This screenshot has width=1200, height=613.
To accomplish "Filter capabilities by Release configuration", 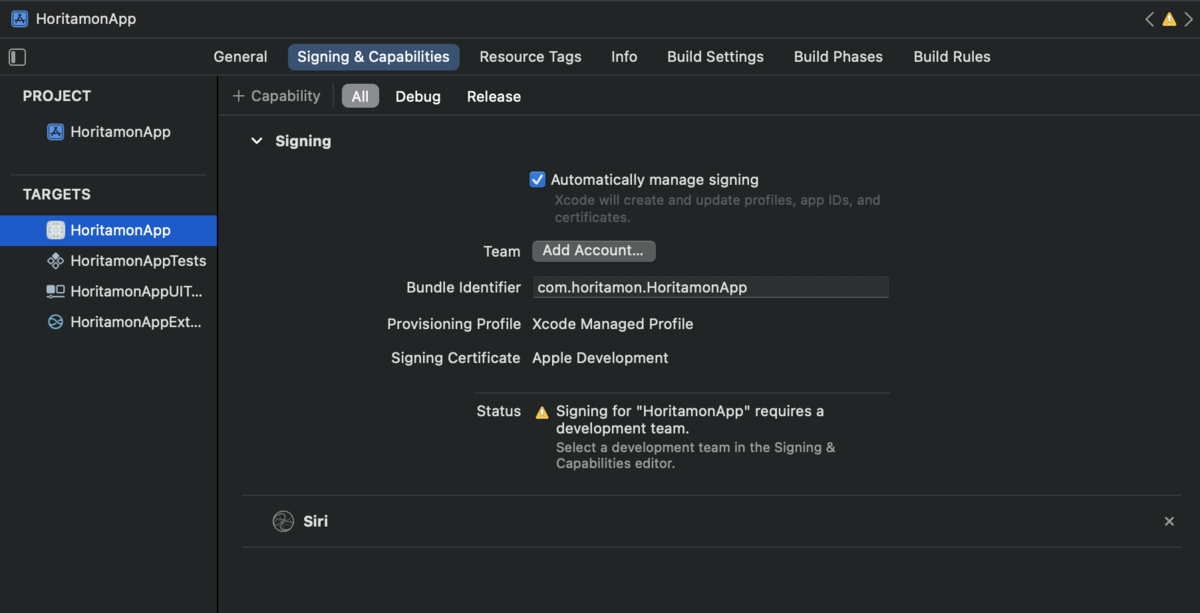I will [x=494, y=97].
